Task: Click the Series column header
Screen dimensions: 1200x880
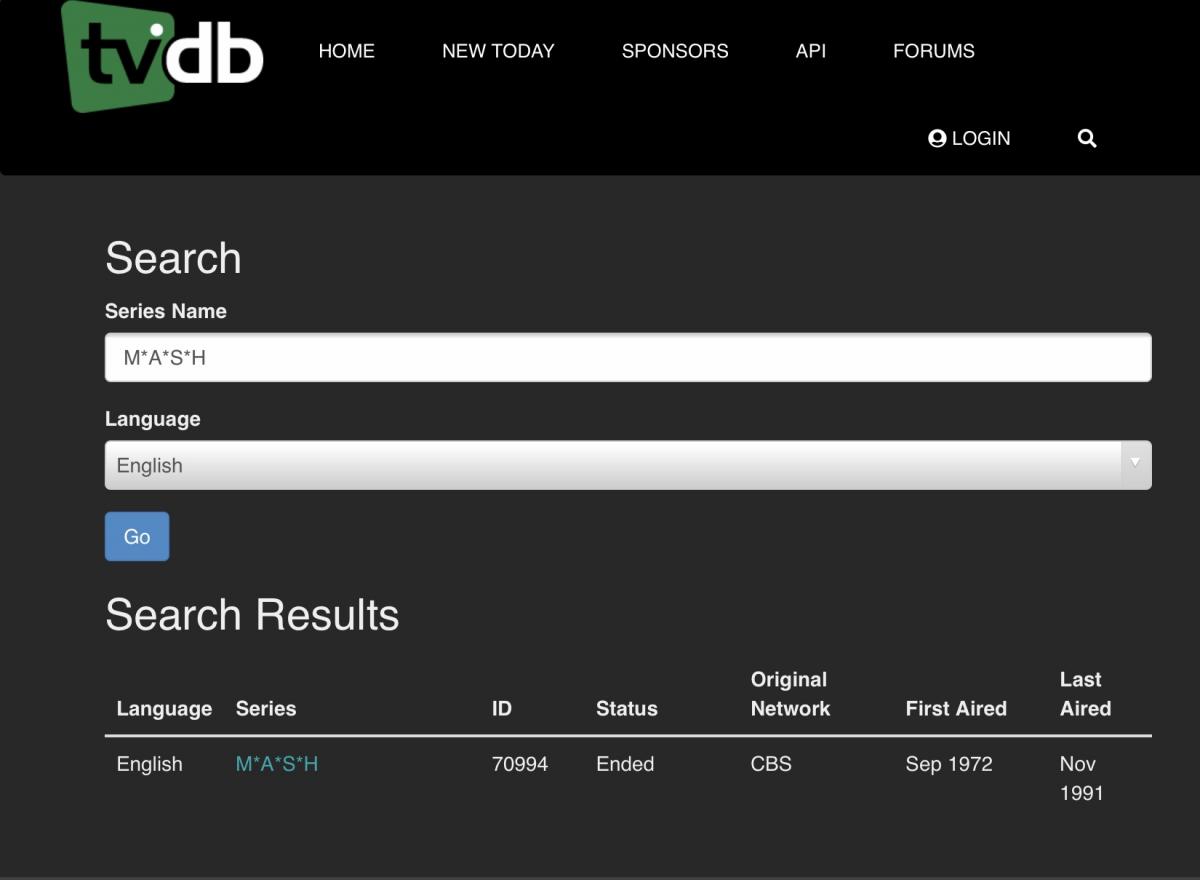Action: coord(266,709)
